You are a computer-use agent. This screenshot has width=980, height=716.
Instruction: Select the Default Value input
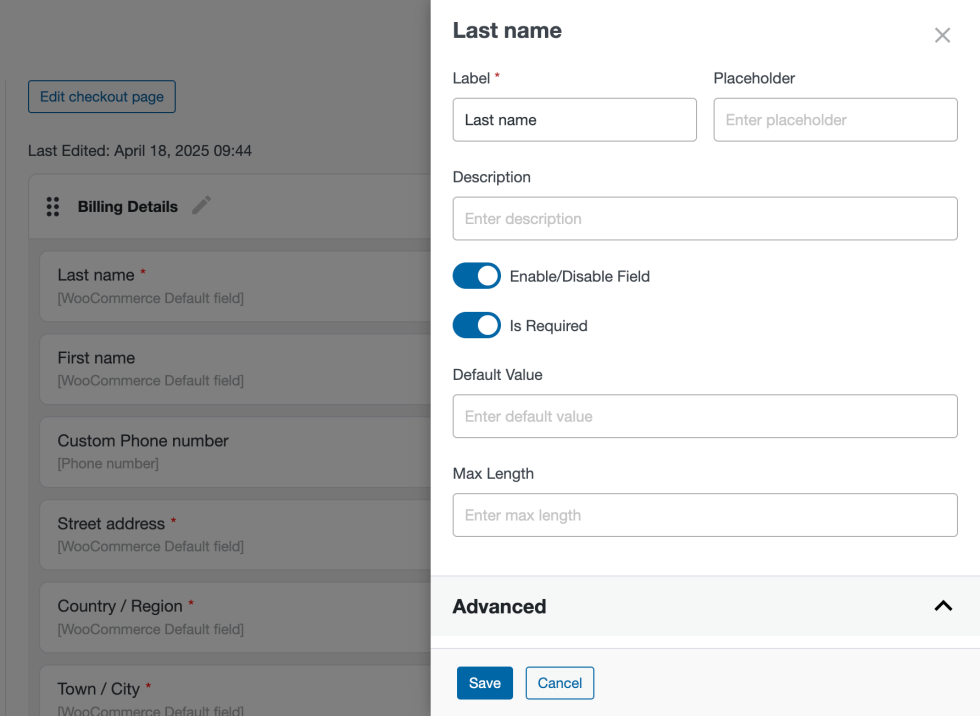point(705,416)
